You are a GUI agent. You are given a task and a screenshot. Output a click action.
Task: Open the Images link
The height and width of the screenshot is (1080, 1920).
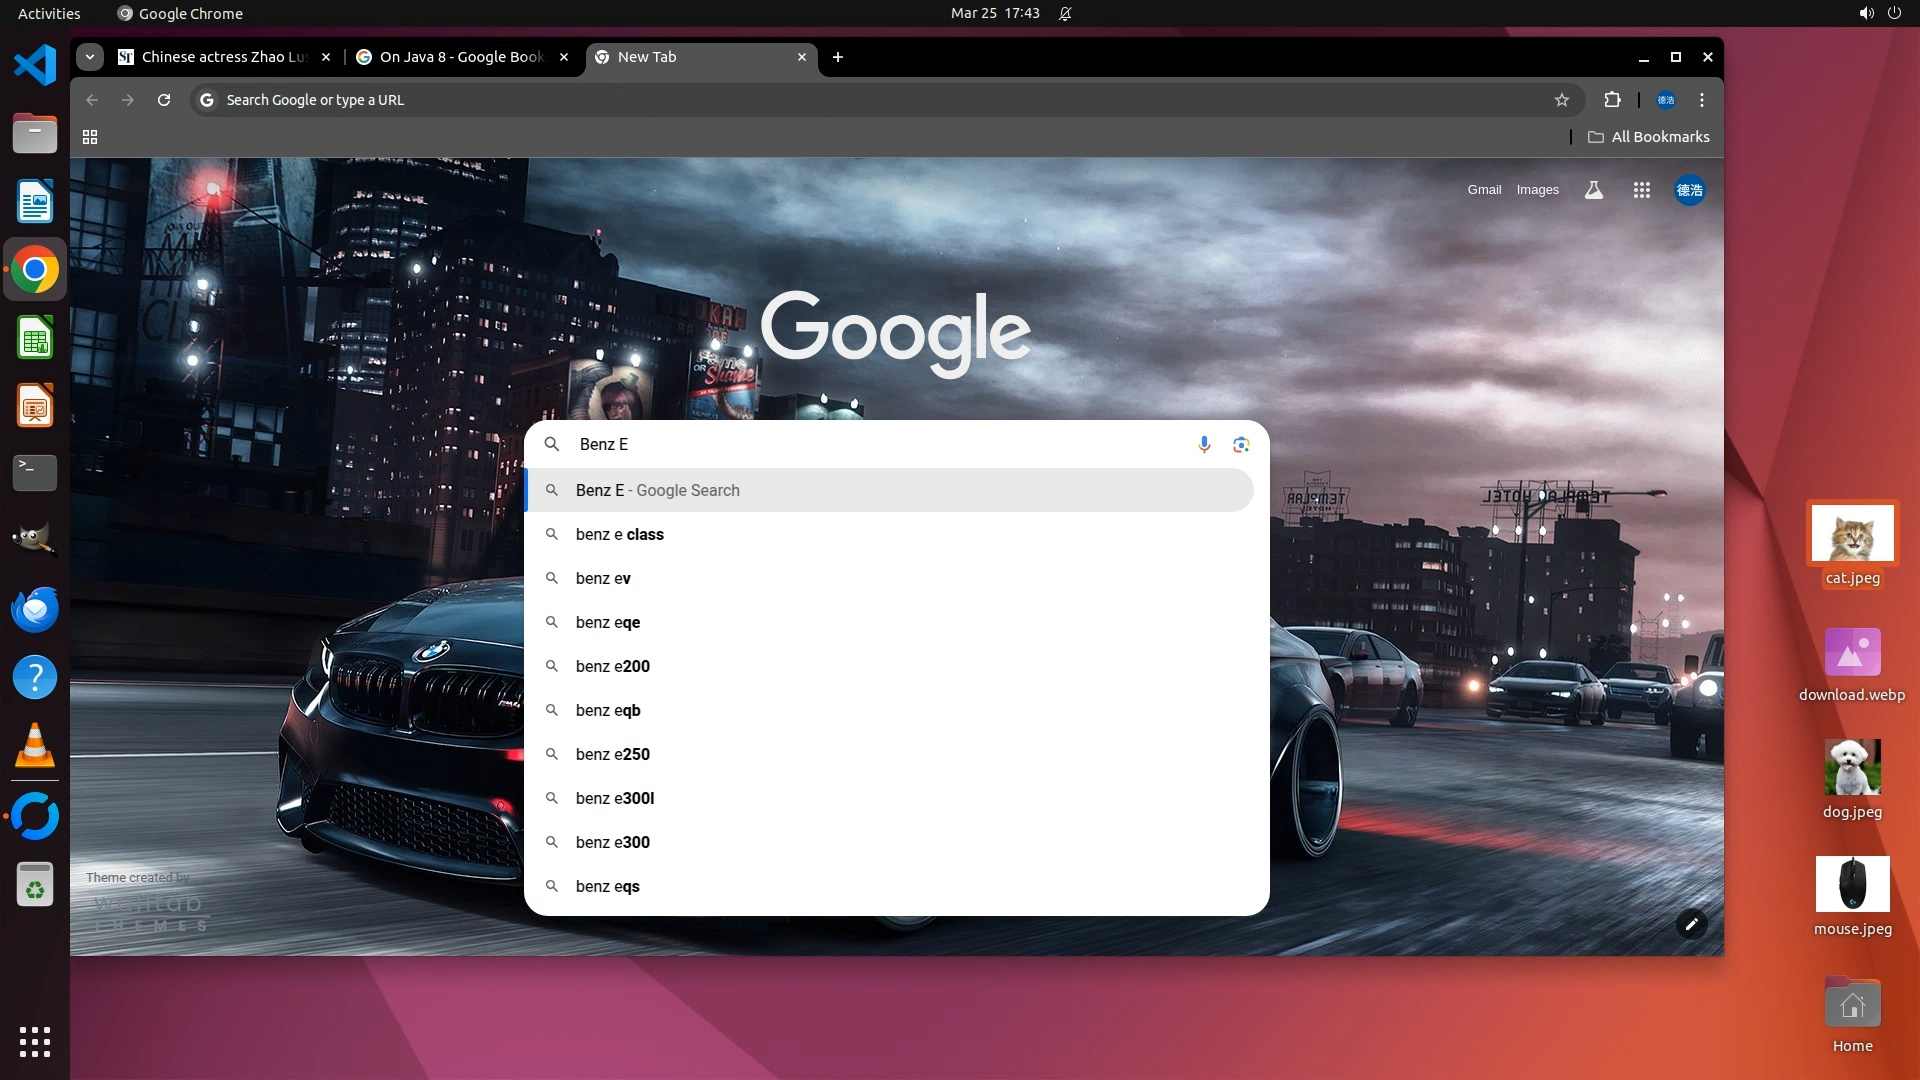point(1537,190)
